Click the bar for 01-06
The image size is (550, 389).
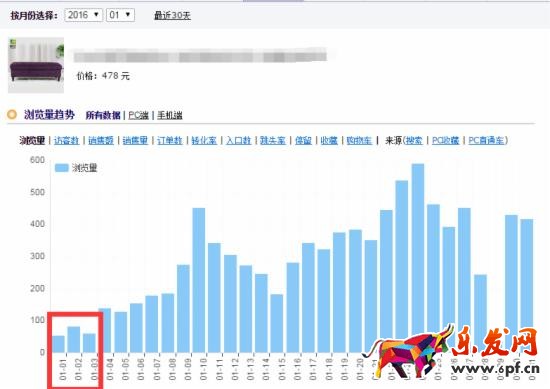[x=136, y=328]
